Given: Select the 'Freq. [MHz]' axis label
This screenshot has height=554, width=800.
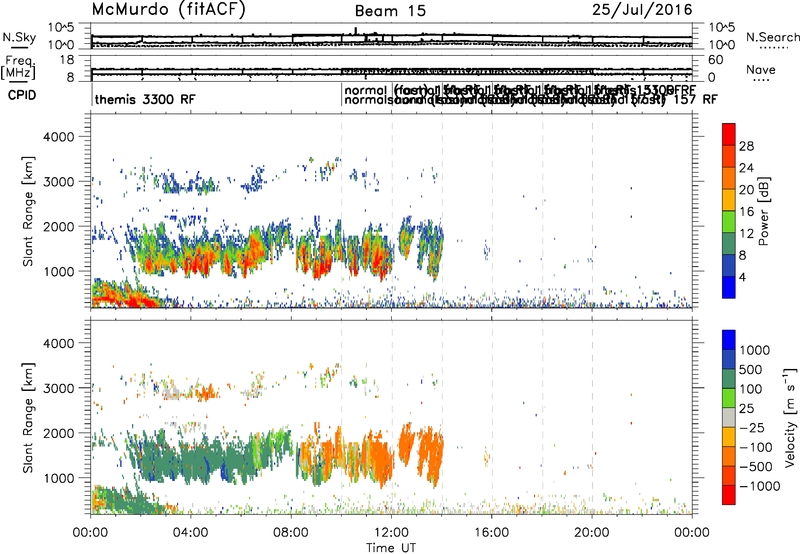Looking at the screenshot, I should click(19, 67).
